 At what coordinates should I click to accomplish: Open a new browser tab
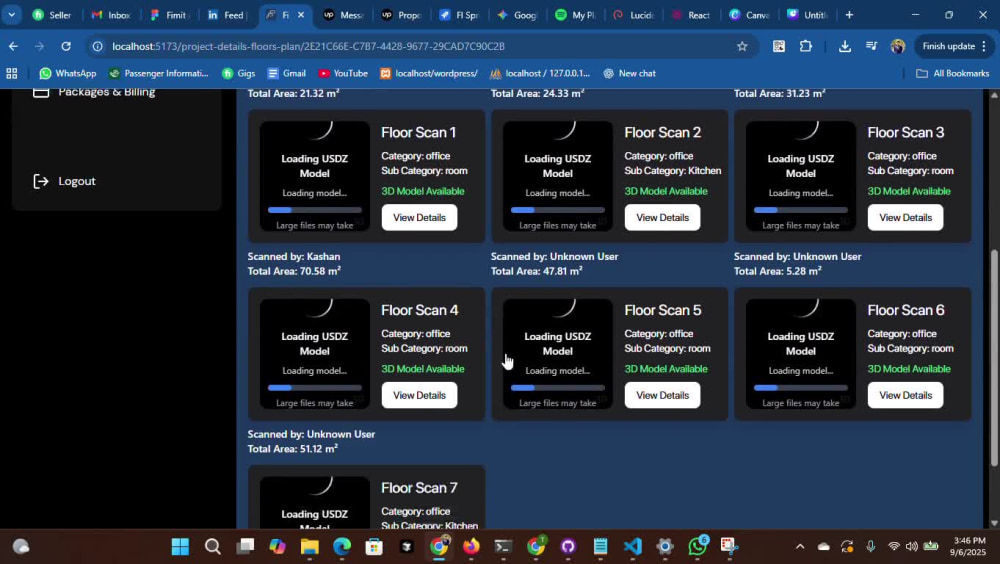tap(849, 15)
